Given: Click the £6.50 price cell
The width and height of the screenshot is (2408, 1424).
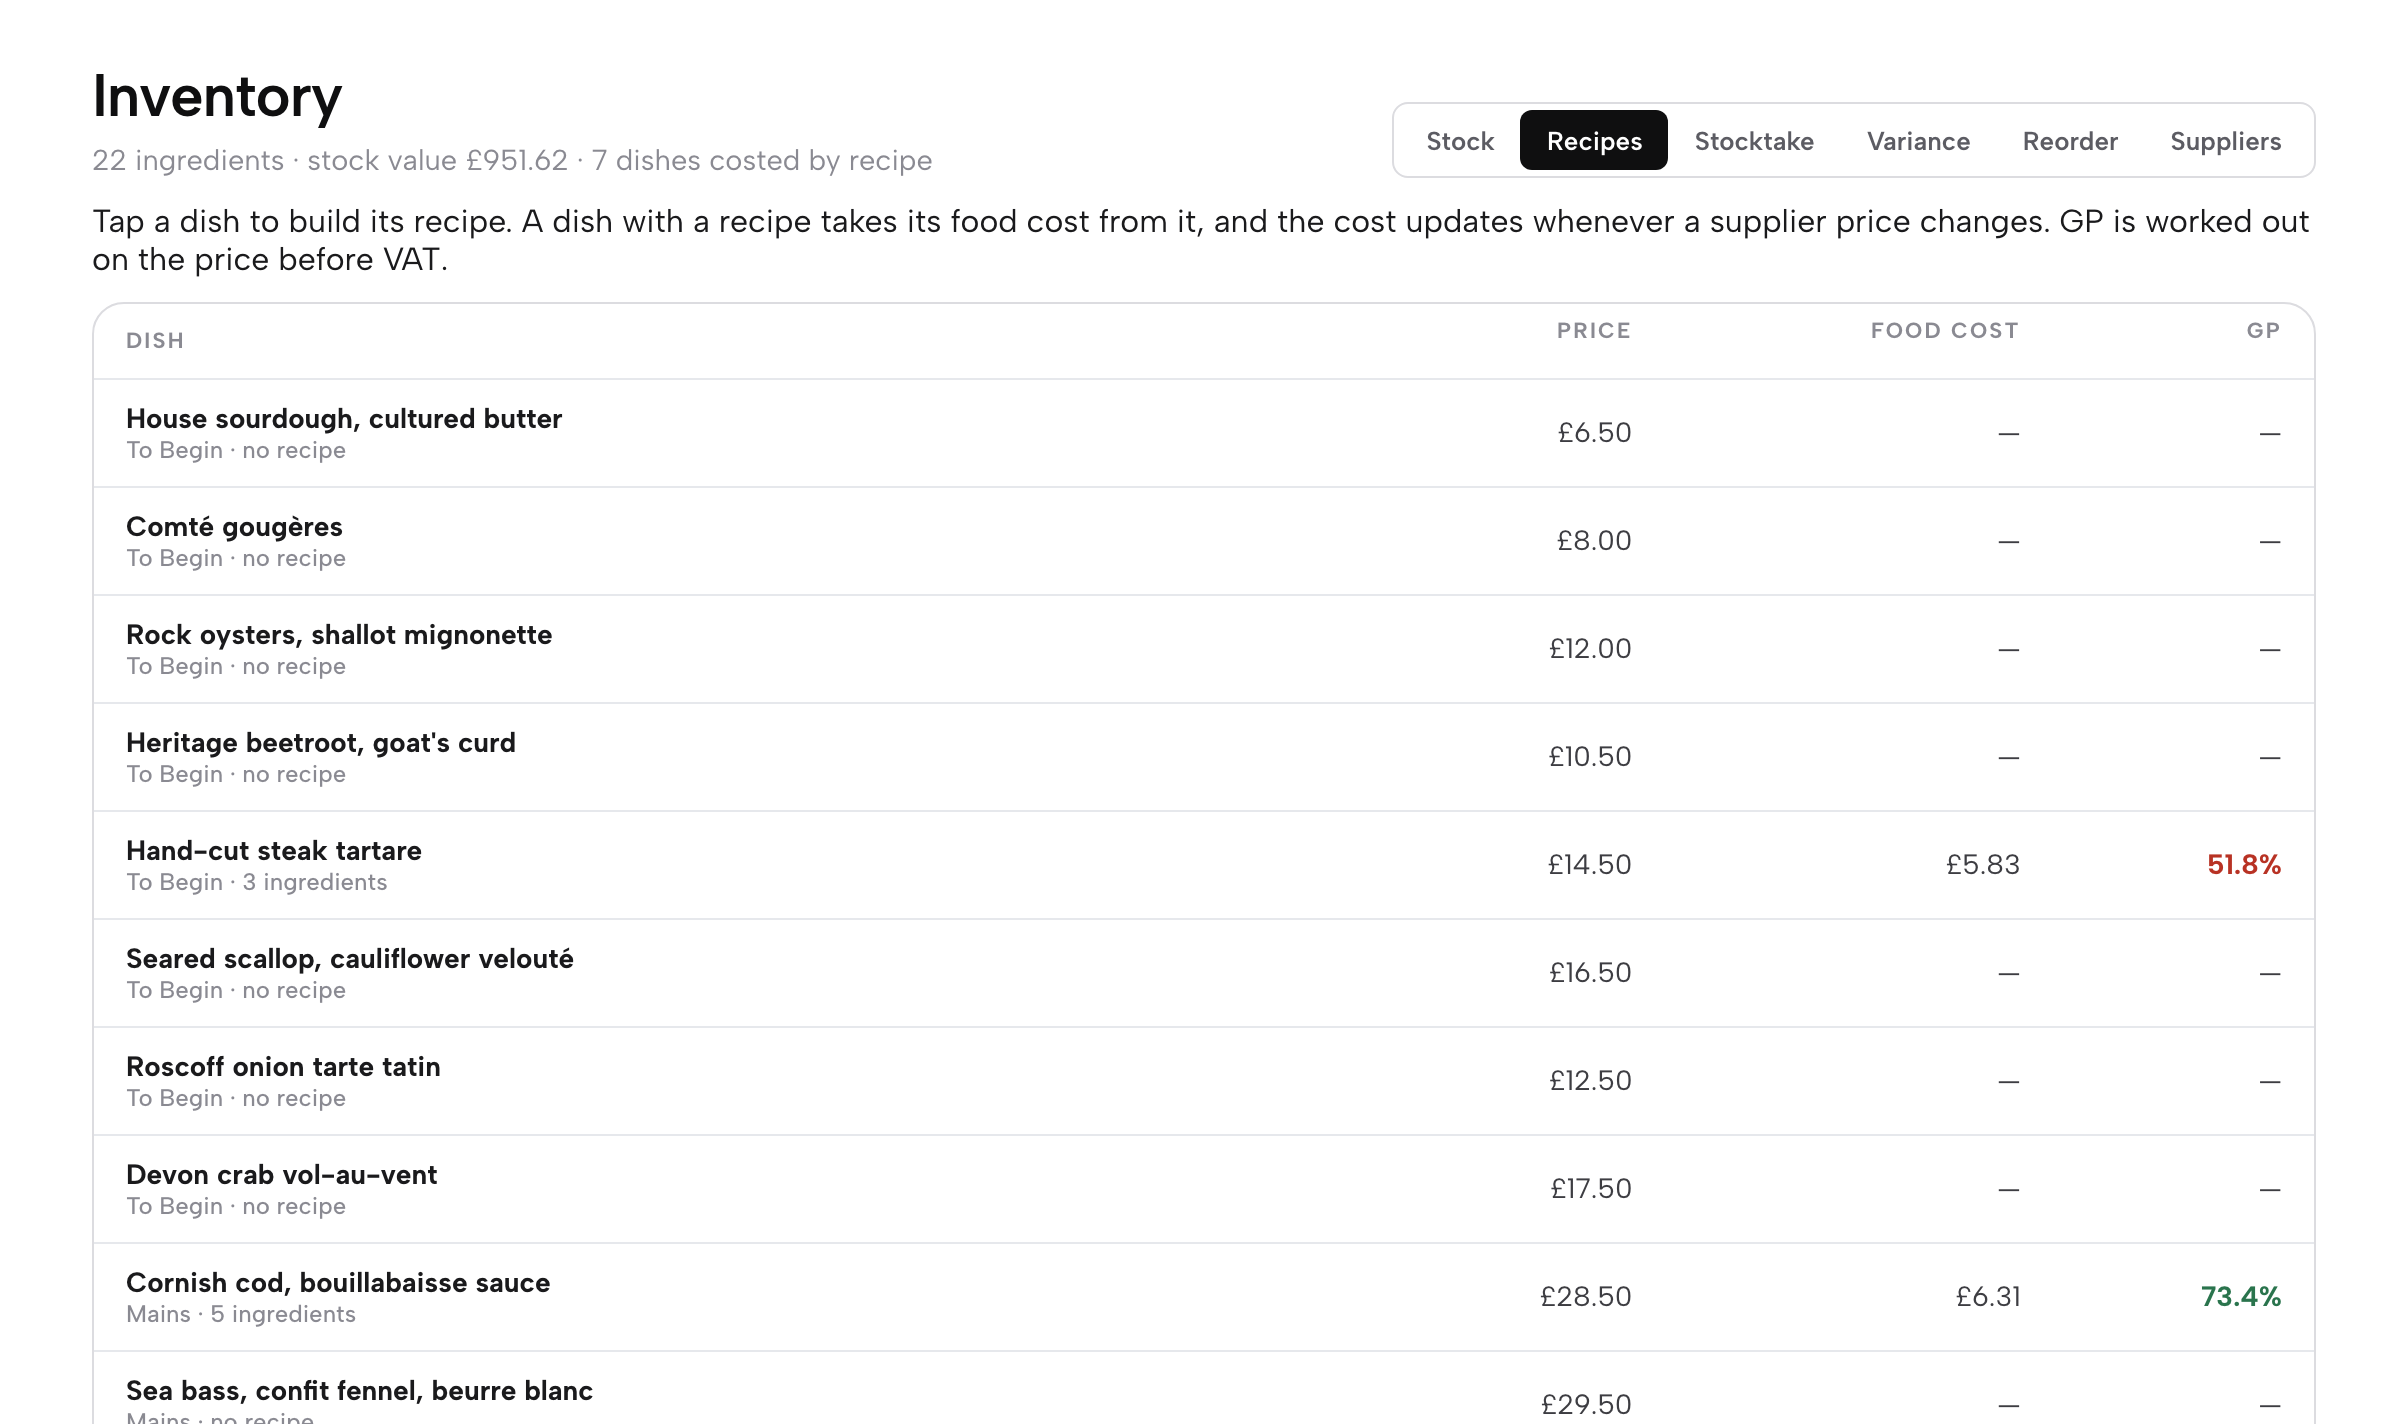Looking at the screenshot, I should [1594, 433].
